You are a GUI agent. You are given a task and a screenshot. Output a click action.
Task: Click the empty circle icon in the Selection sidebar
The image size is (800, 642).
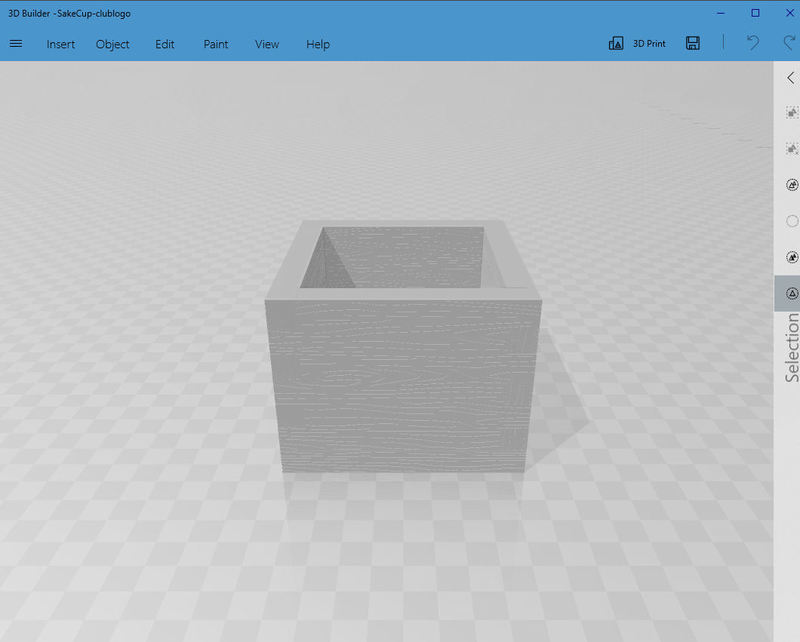792,221
